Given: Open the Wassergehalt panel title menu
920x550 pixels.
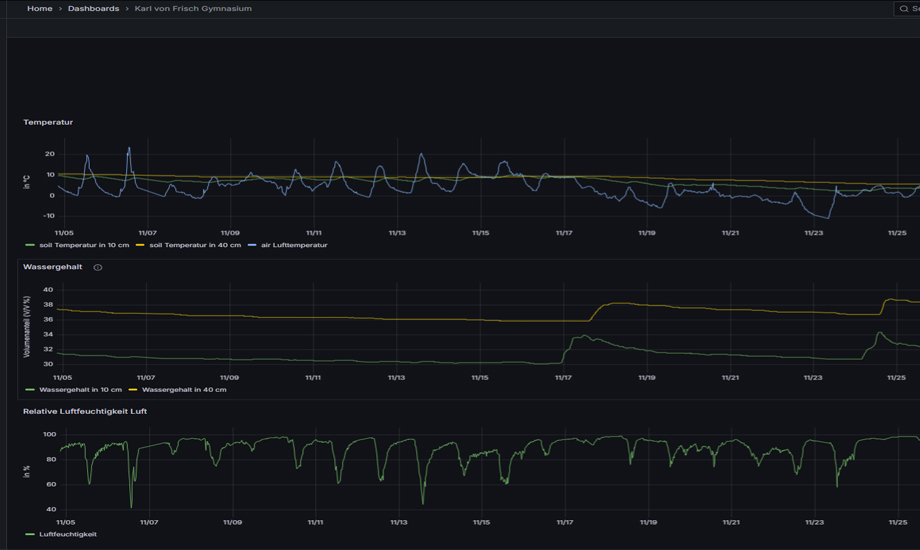Looking at the screenshot, I should [x=53, y=267].
